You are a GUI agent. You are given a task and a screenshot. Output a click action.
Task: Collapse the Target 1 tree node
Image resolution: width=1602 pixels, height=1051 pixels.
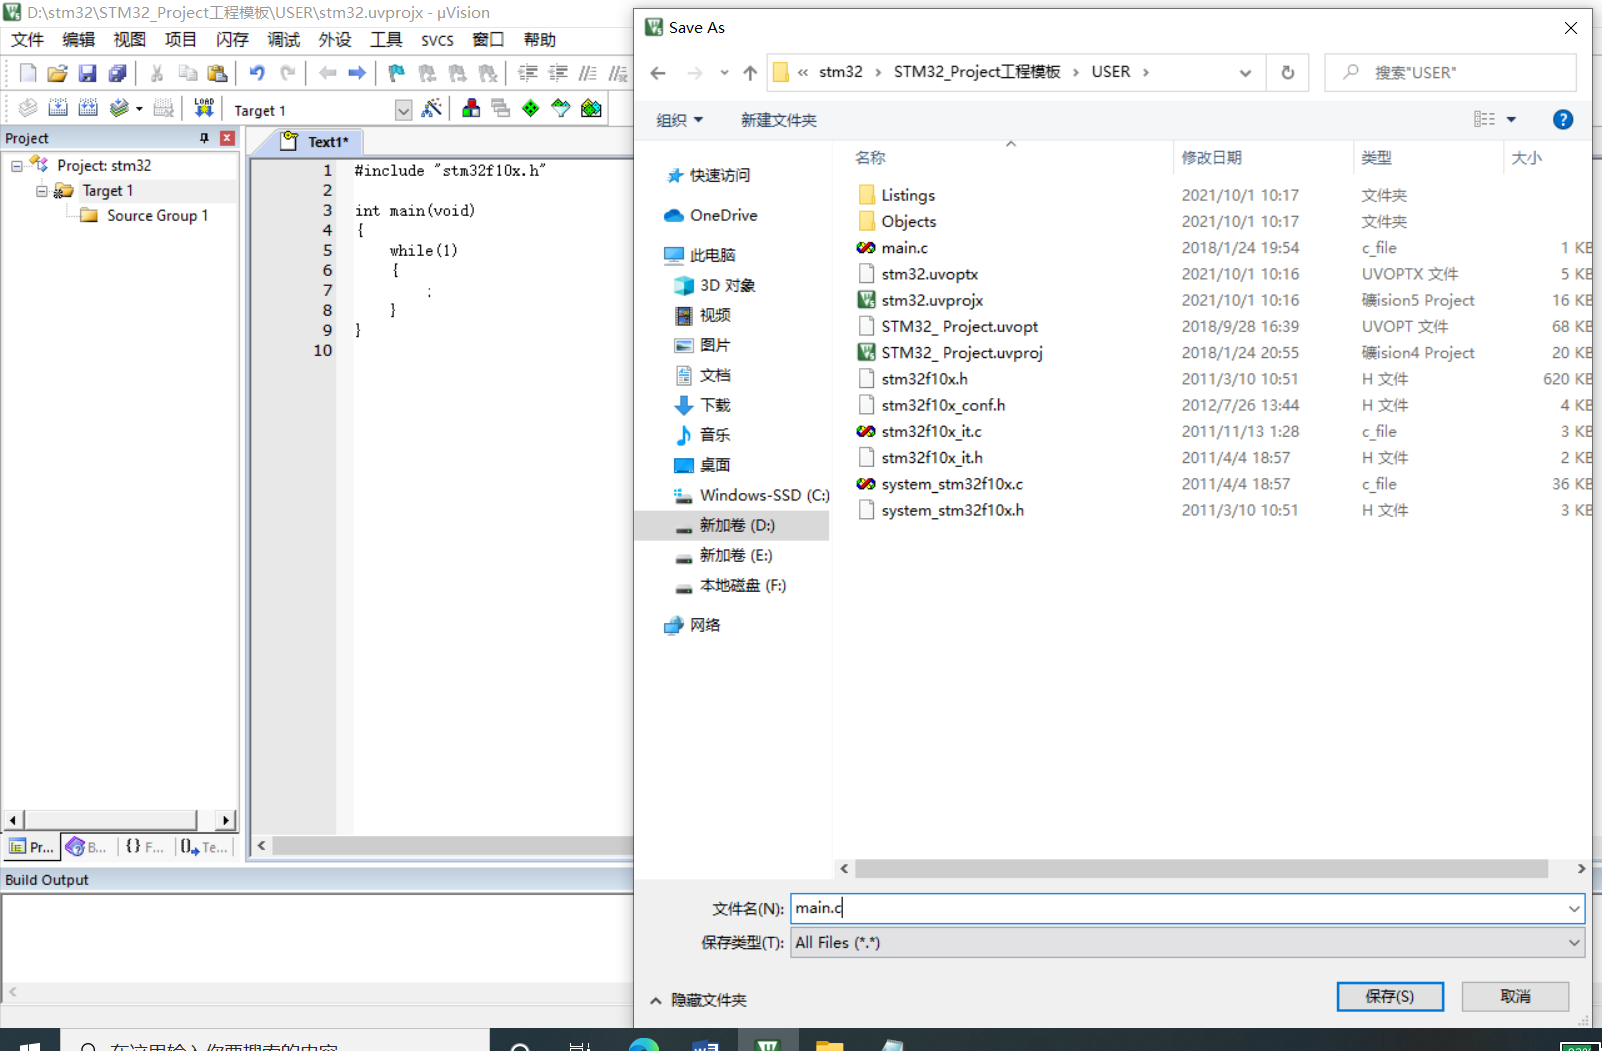[42, 191]
